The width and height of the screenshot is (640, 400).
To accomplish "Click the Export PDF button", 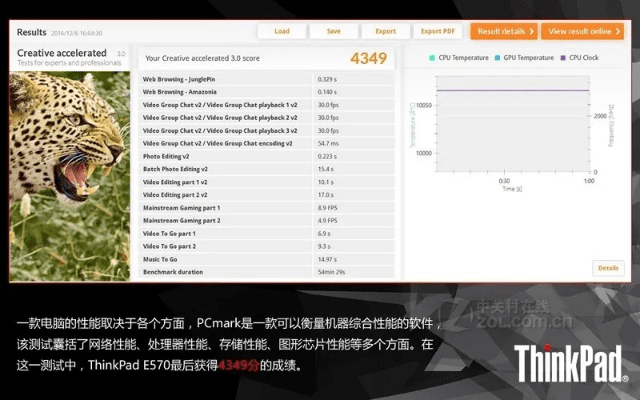I will (438, 31).
